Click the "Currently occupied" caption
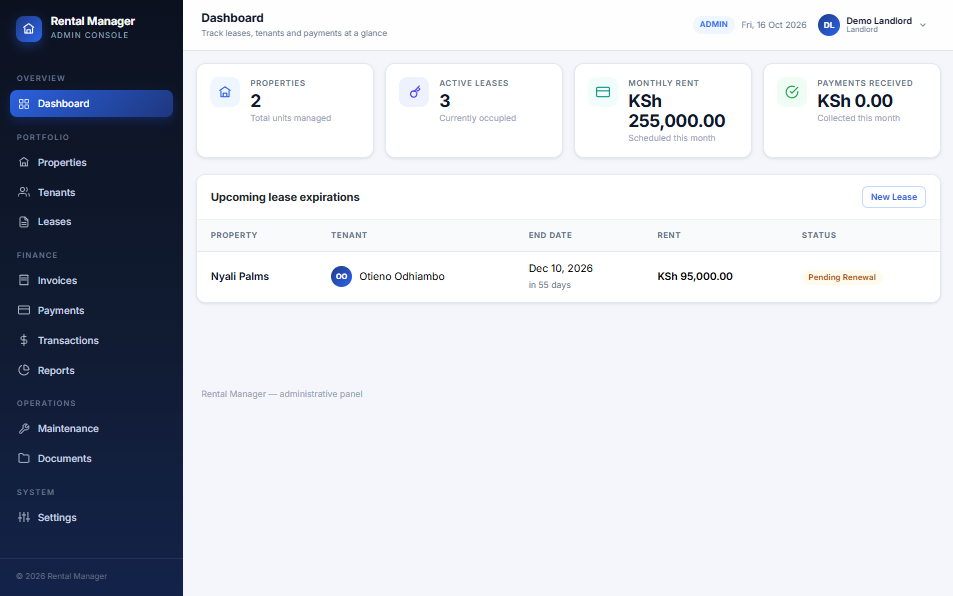Screen dimensions: 953x596 coord(478,118)
